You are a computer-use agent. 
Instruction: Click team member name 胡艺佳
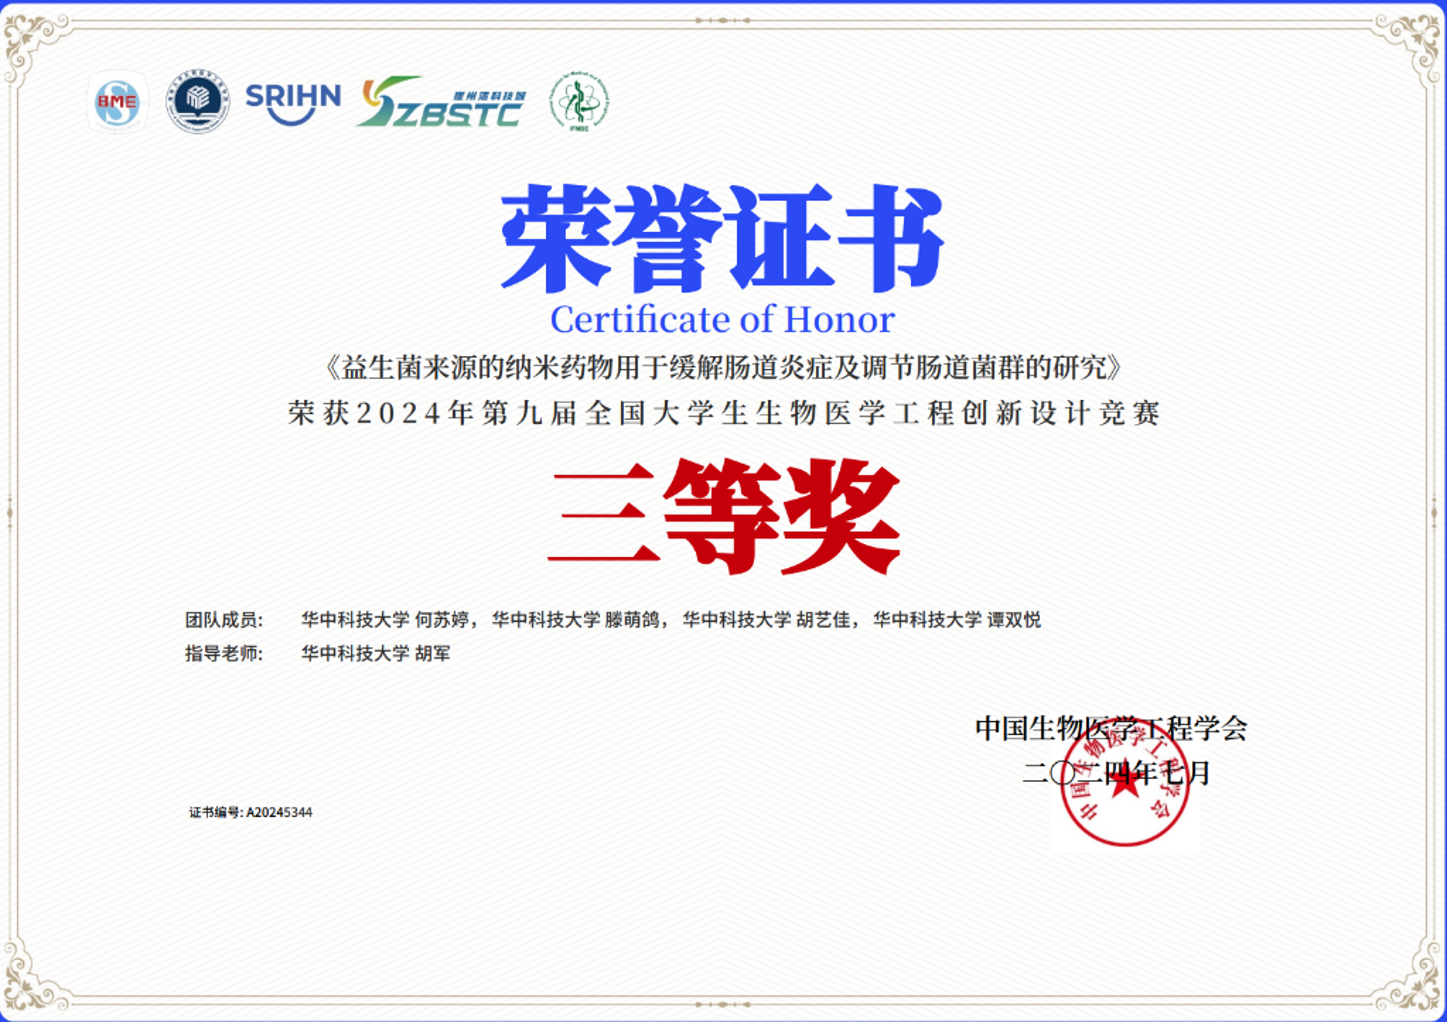823,620
